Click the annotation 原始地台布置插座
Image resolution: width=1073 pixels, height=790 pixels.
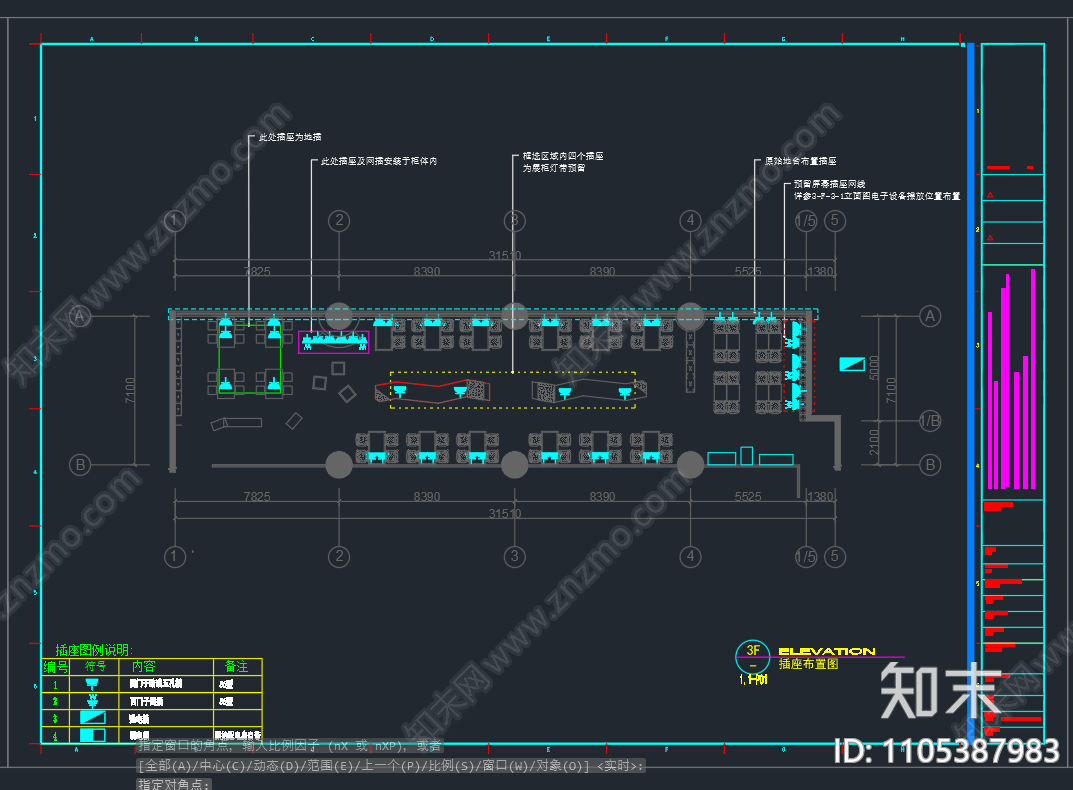click(801, 161)
